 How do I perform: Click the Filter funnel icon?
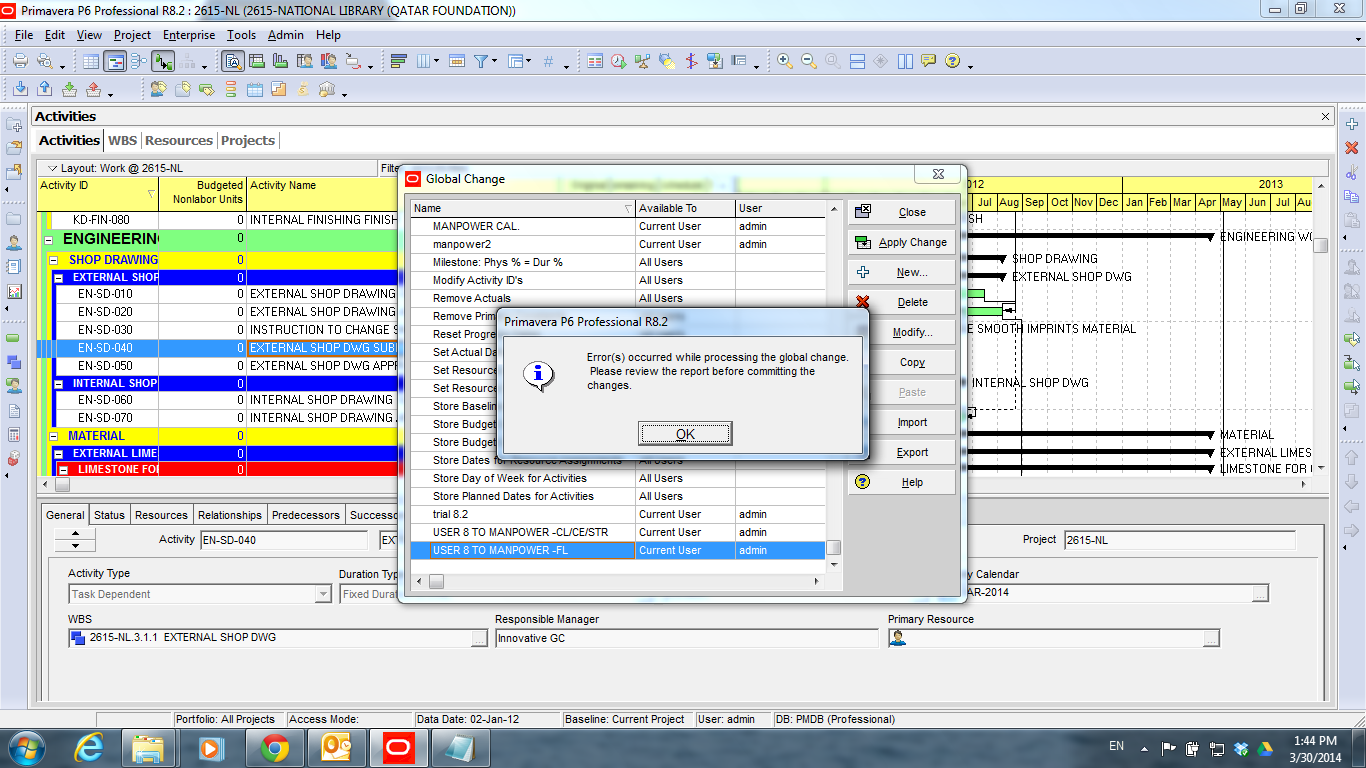(481, 61)
